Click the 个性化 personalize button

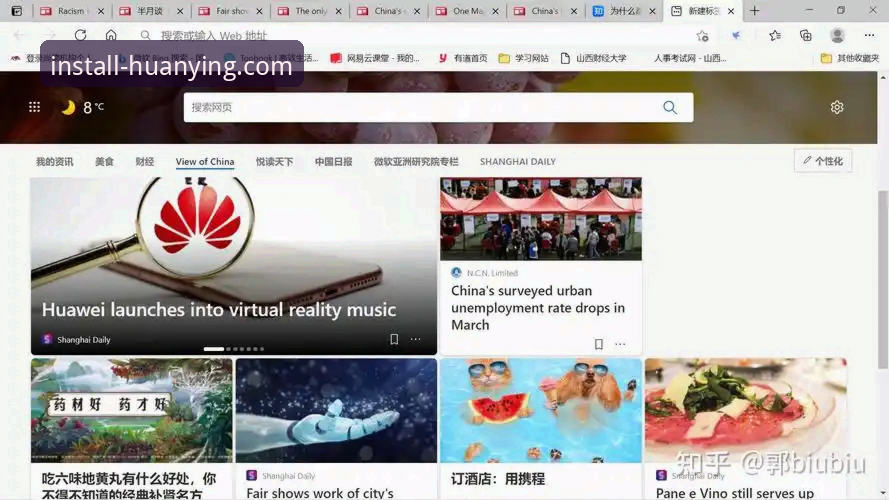point(823,161)
